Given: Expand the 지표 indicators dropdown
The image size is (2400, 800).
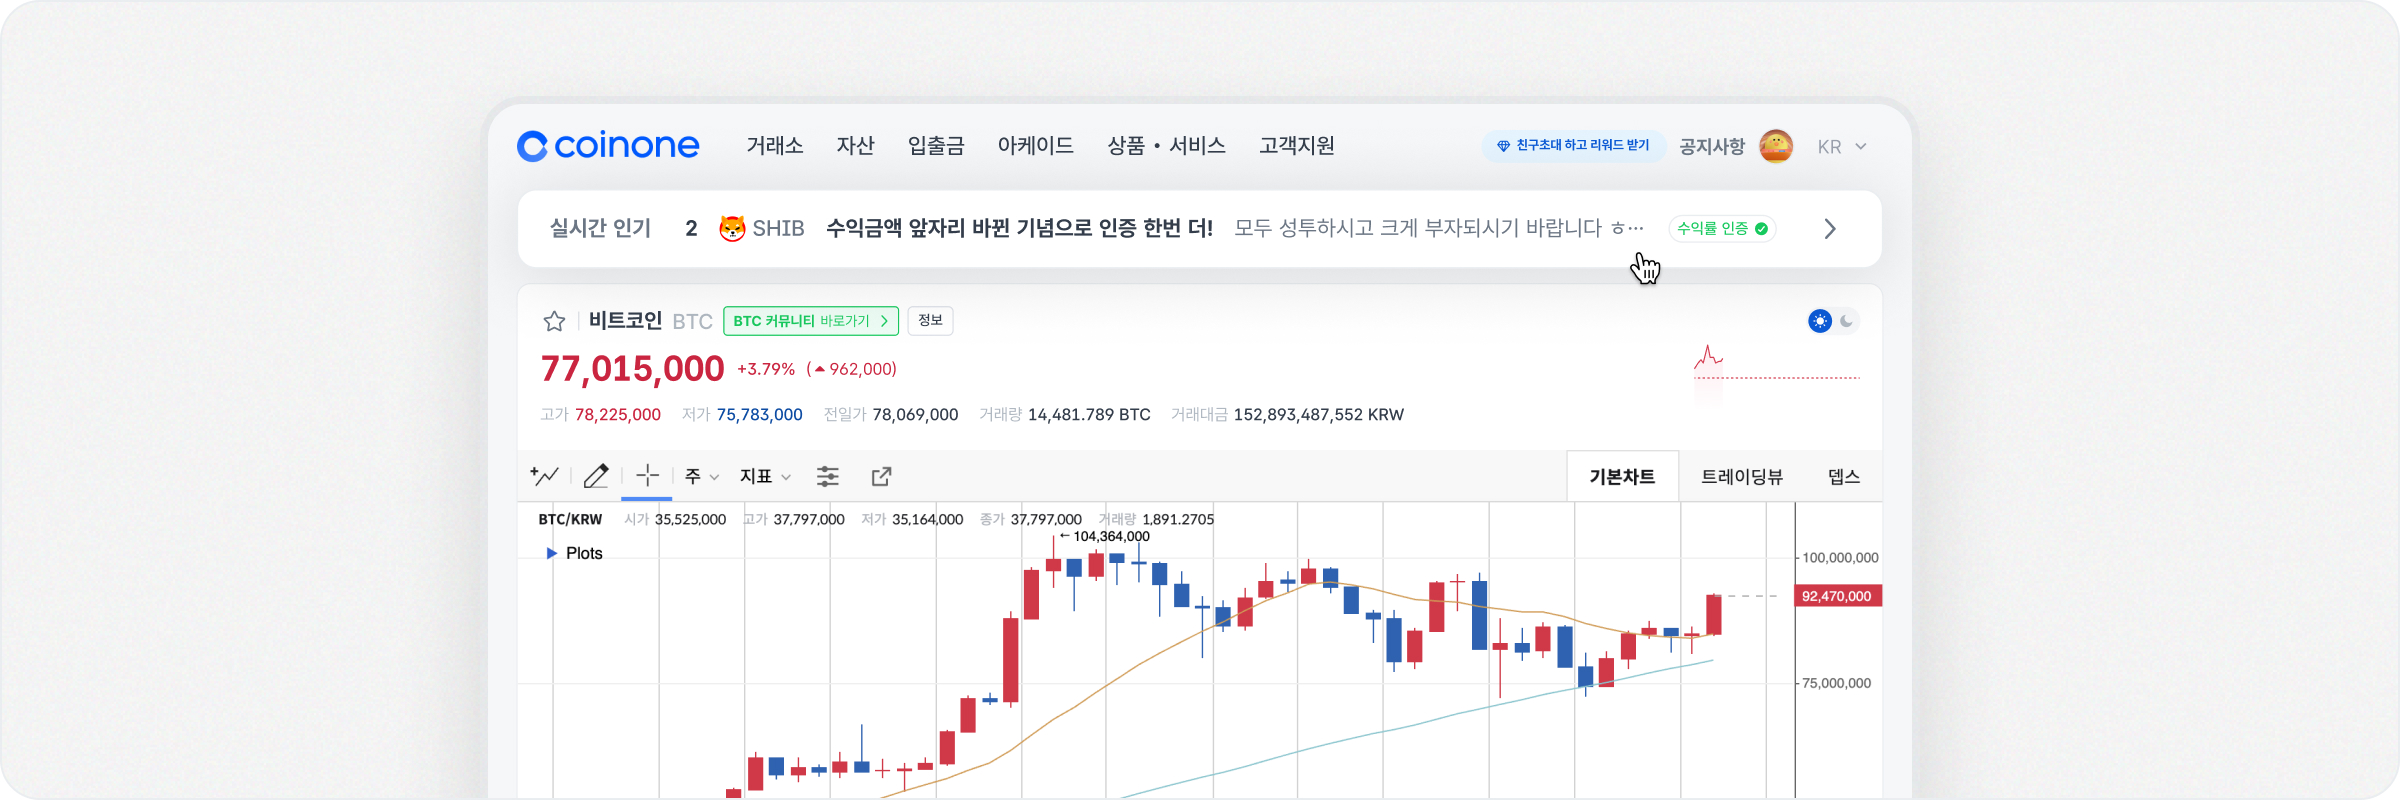Looking at the screenshot, I should pyautogui.click(x=766, y=477).
